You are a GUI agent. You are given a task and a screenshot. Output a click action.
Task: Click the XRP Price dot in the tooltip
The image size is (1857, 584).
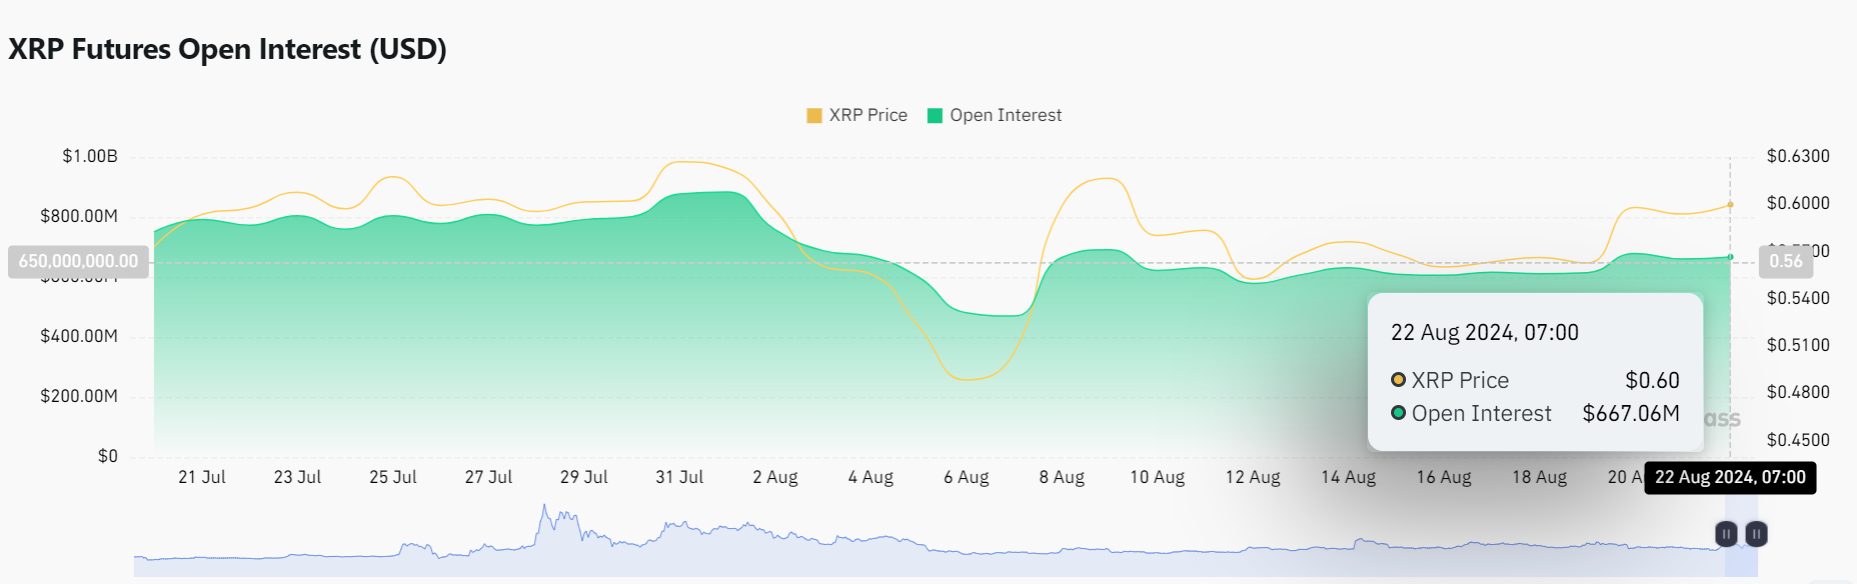1397,380
